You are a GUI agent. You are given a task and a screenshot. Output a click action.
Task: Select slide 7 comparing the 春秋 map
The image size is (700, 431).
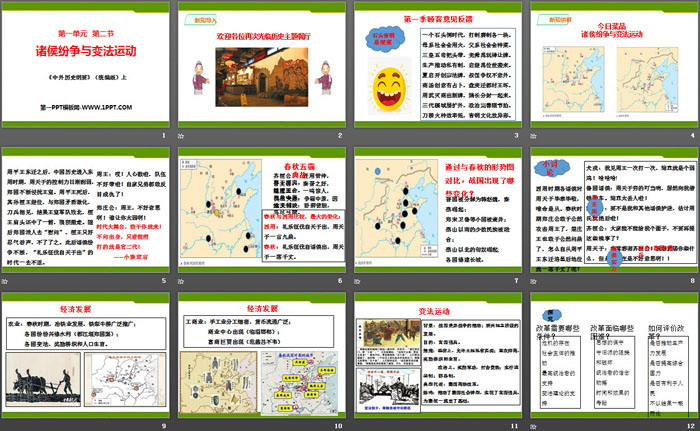click(x=436, y=212)
